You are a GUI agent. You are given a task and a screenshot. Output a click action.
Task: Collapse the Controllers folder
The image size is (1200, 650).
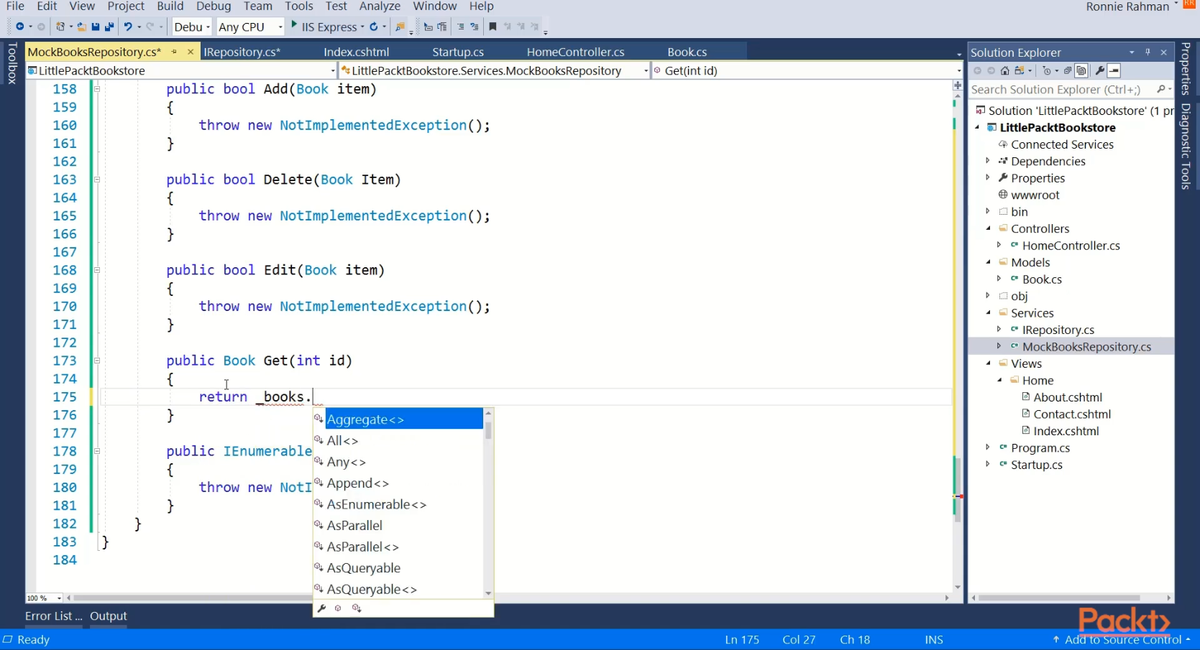[988, 229]
